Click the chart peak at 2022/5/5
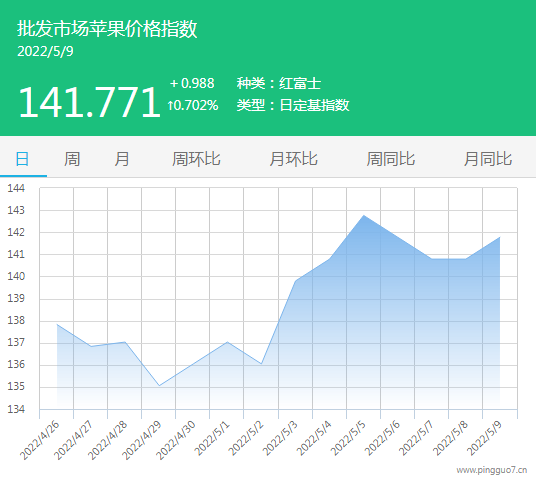 364,215
